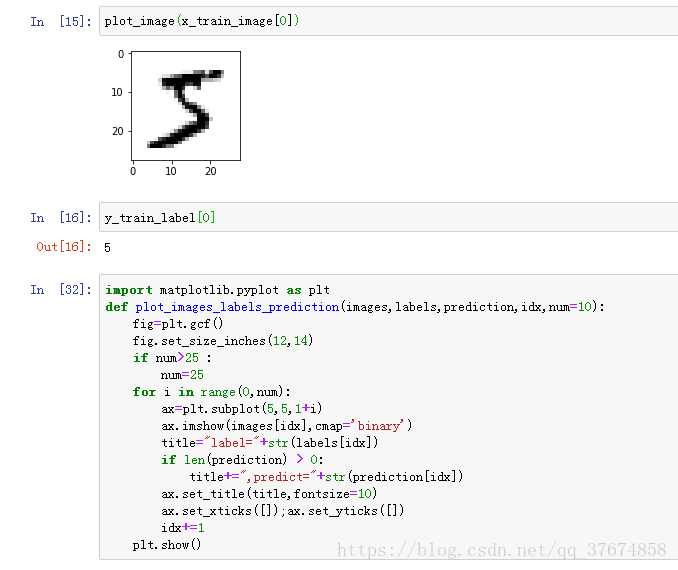Screen dimensions: 678x570
Task: Click the 'def plot_images_labels_prediction' function definition line
Action: [x=355, y=307]
